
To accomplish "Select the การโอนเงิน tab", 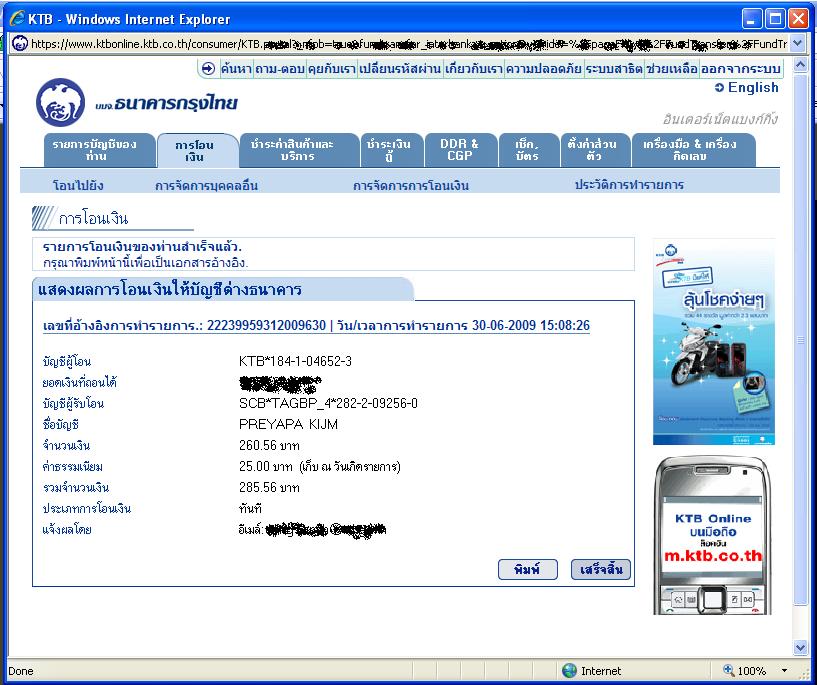I will tap(197, 151).
